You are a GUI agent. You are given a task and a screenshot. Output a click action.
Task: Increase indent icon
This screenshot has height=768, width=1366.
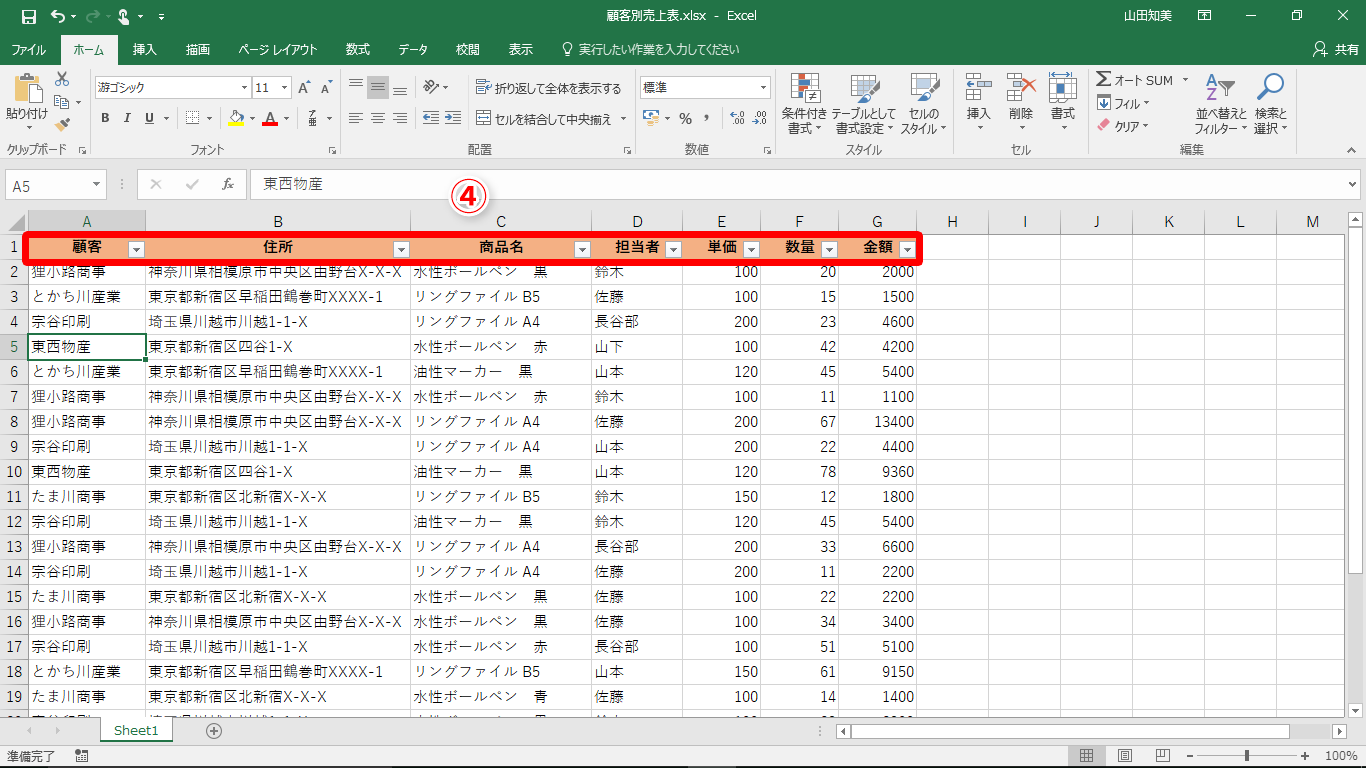tap(455, 118)
